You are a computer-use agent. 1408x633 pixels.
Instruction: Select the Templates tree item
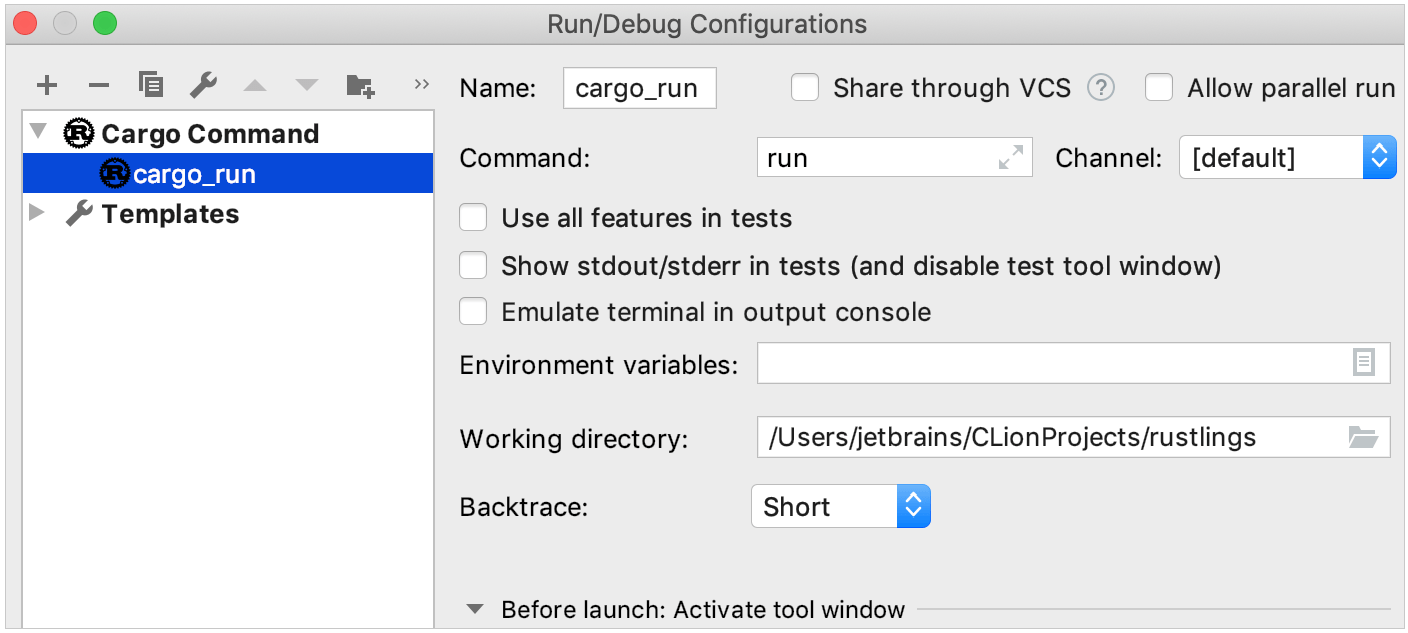[228, 213]
